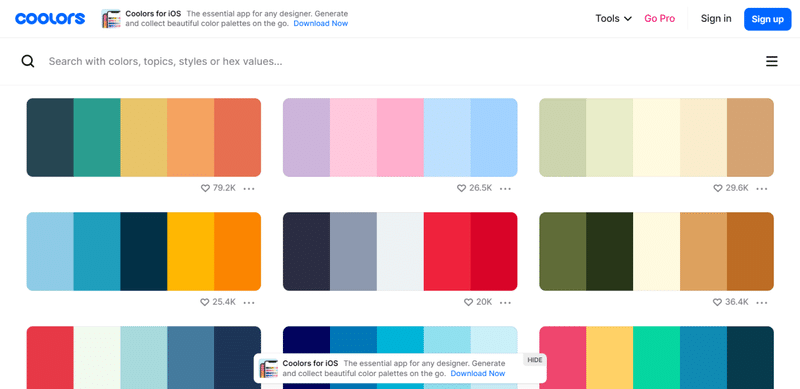Open more options for 20K palette
This screenshot has height=389, width=800.
(x=505, y=303)
